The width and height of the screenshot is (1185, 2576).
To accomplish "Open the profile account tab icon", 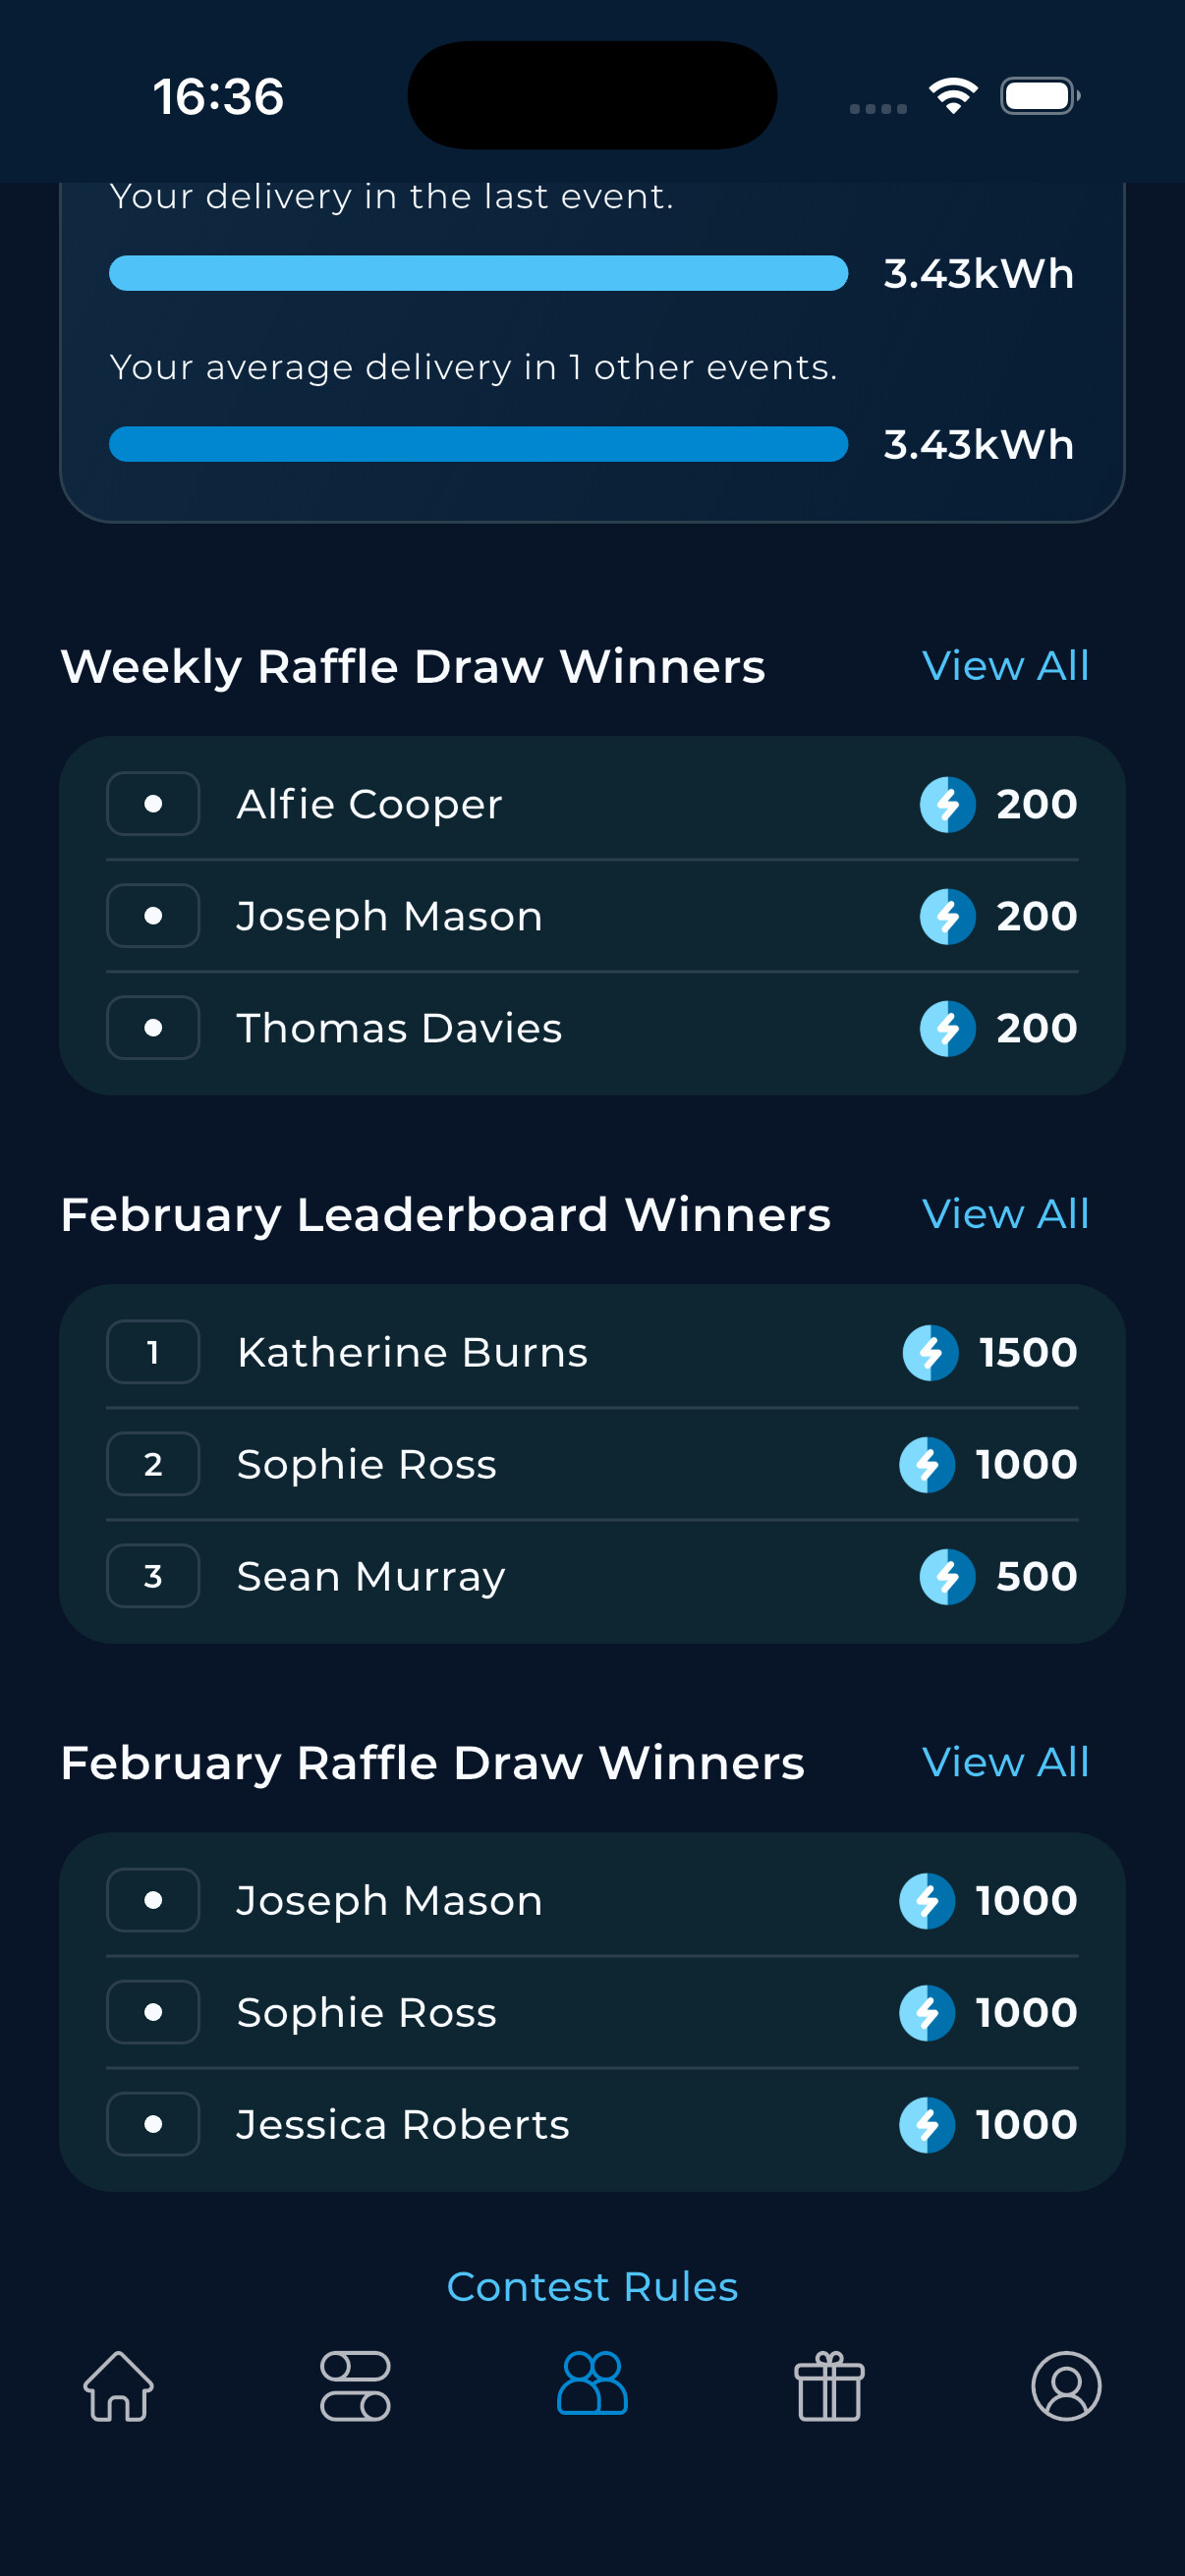I will 1066,2386.
